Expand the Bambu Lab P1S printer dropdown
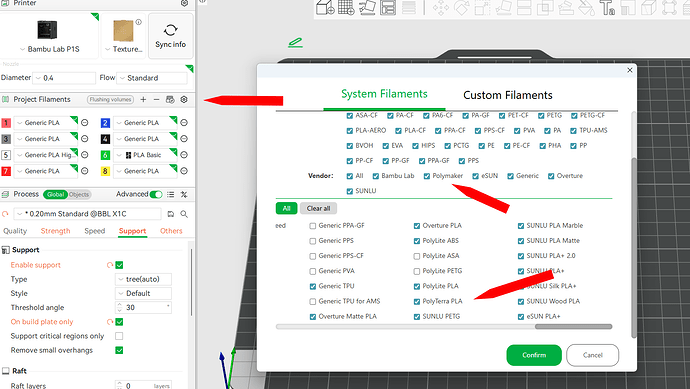The image size is (690, 389). tap(49, 49)
